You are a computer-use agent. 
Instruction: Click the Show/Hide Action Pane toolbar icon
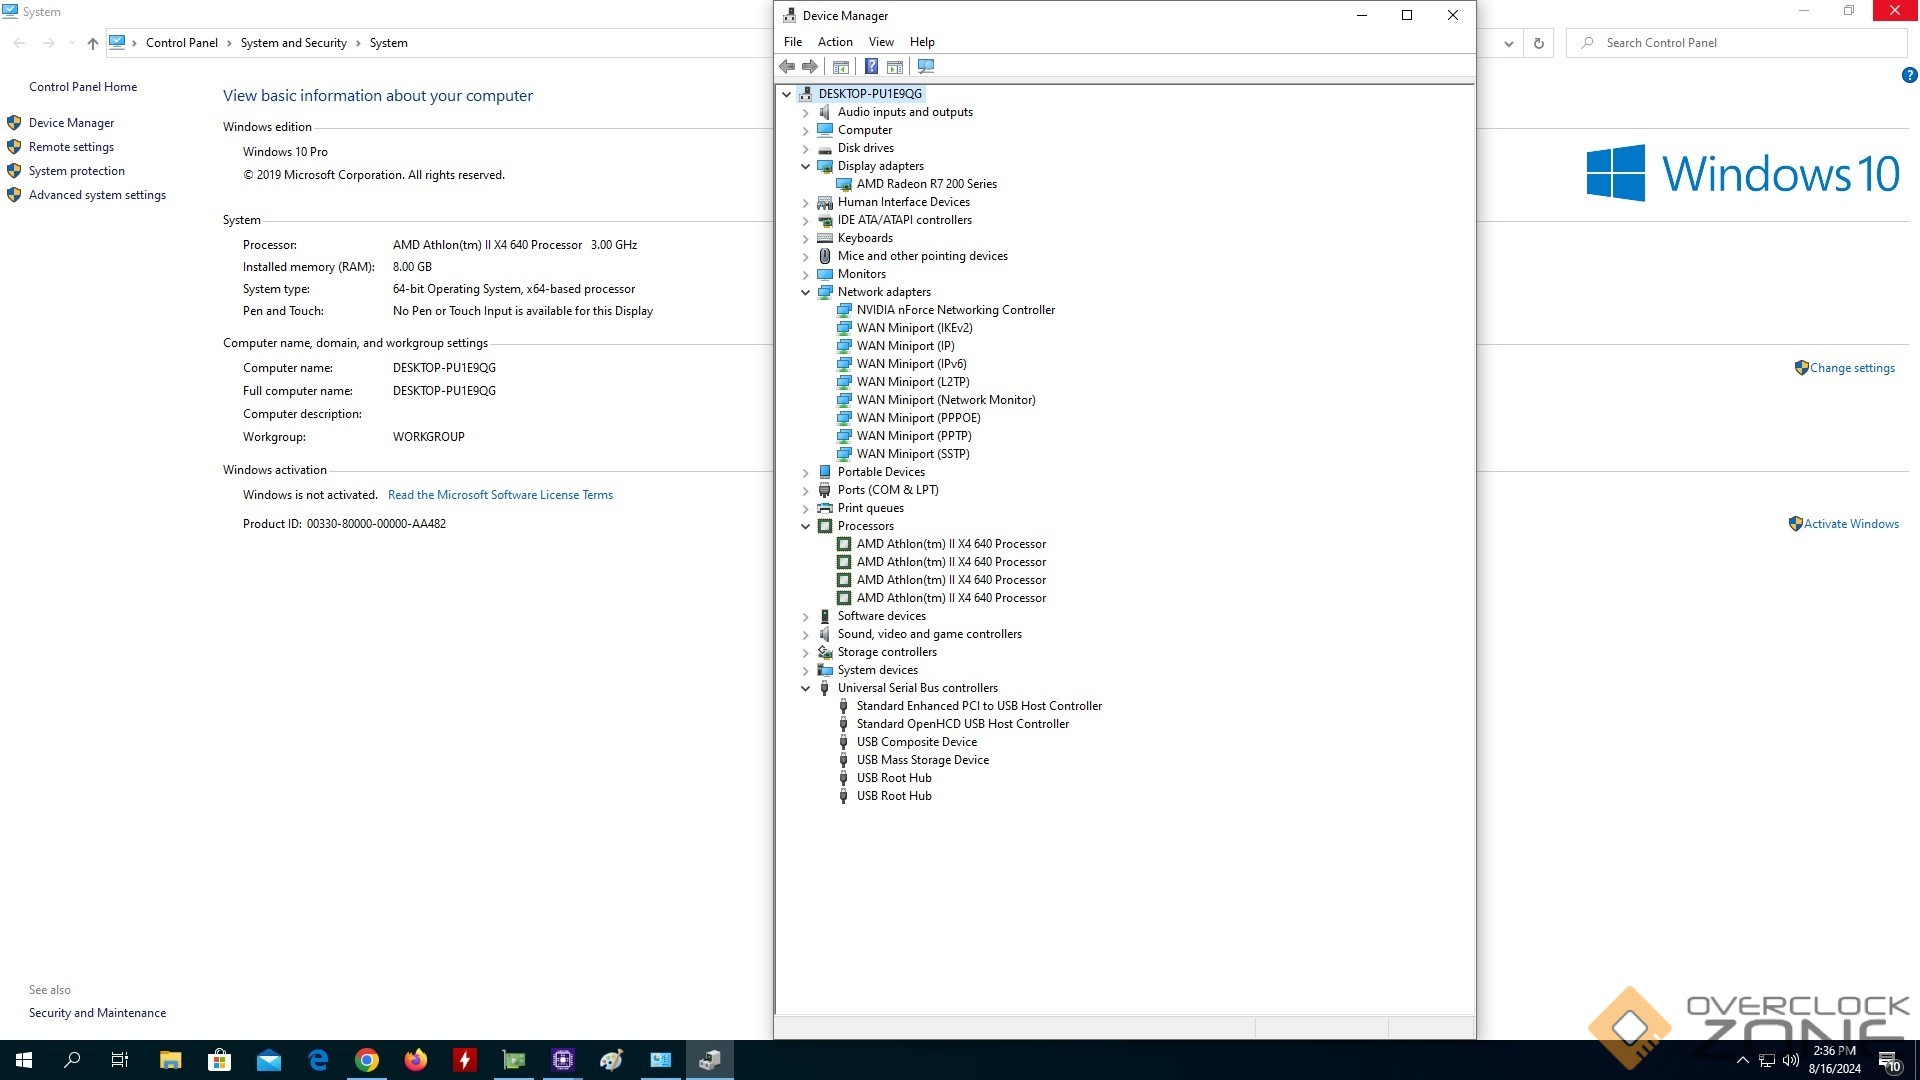pyautogui.click(x=895, y=67)
